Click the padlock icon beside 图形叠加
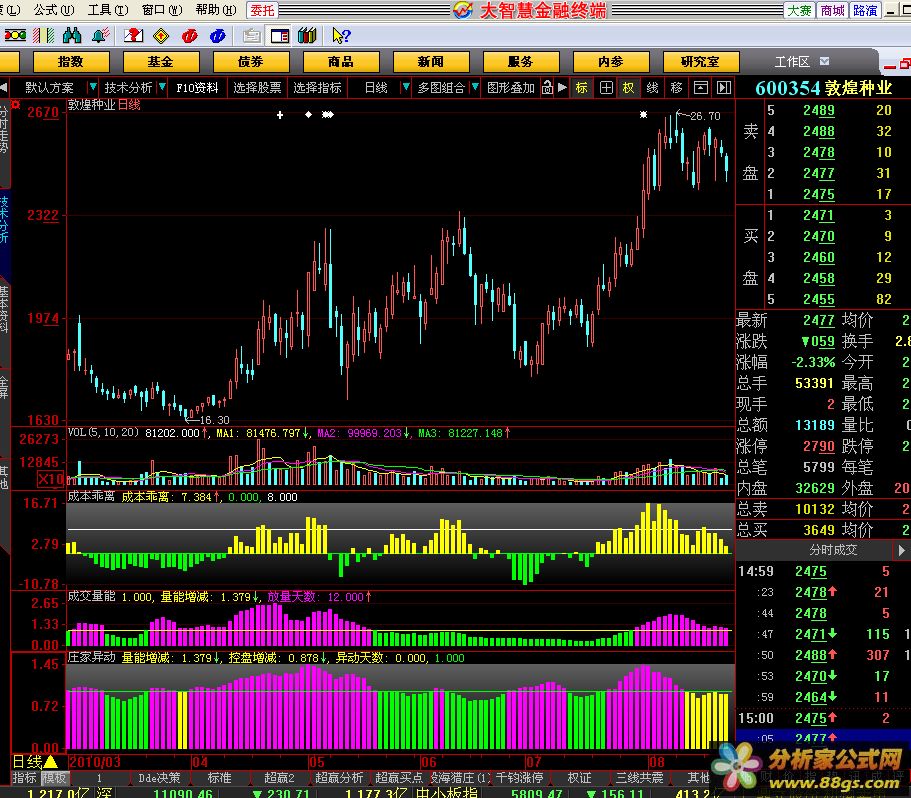The width and height of the screenshot is (911, 798). [547, 88]
